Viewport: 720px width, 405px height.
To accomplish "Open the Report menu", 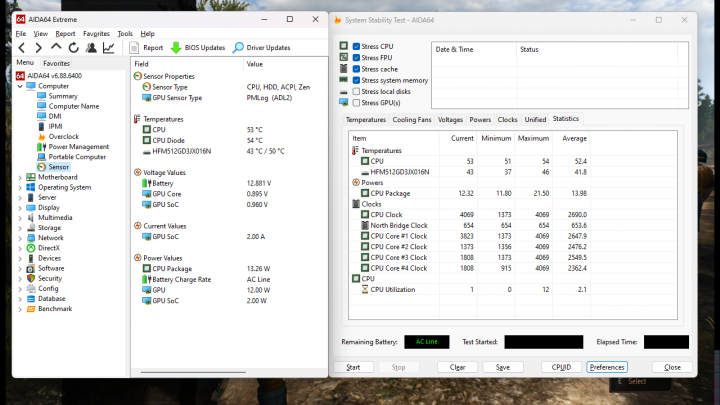I will point(65,34).
